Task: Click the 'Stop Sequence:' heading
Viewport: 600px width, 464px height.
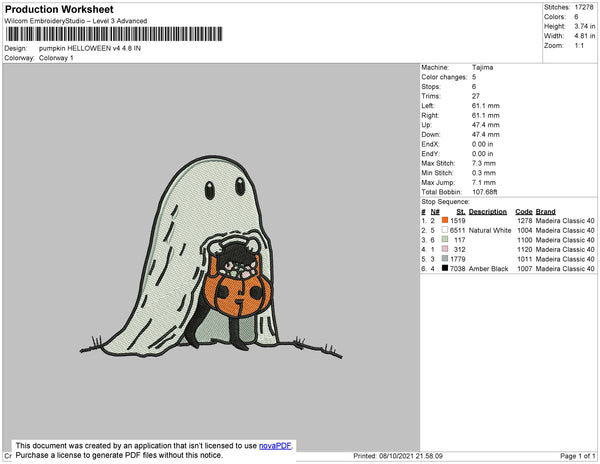Action: click(445, 202)
